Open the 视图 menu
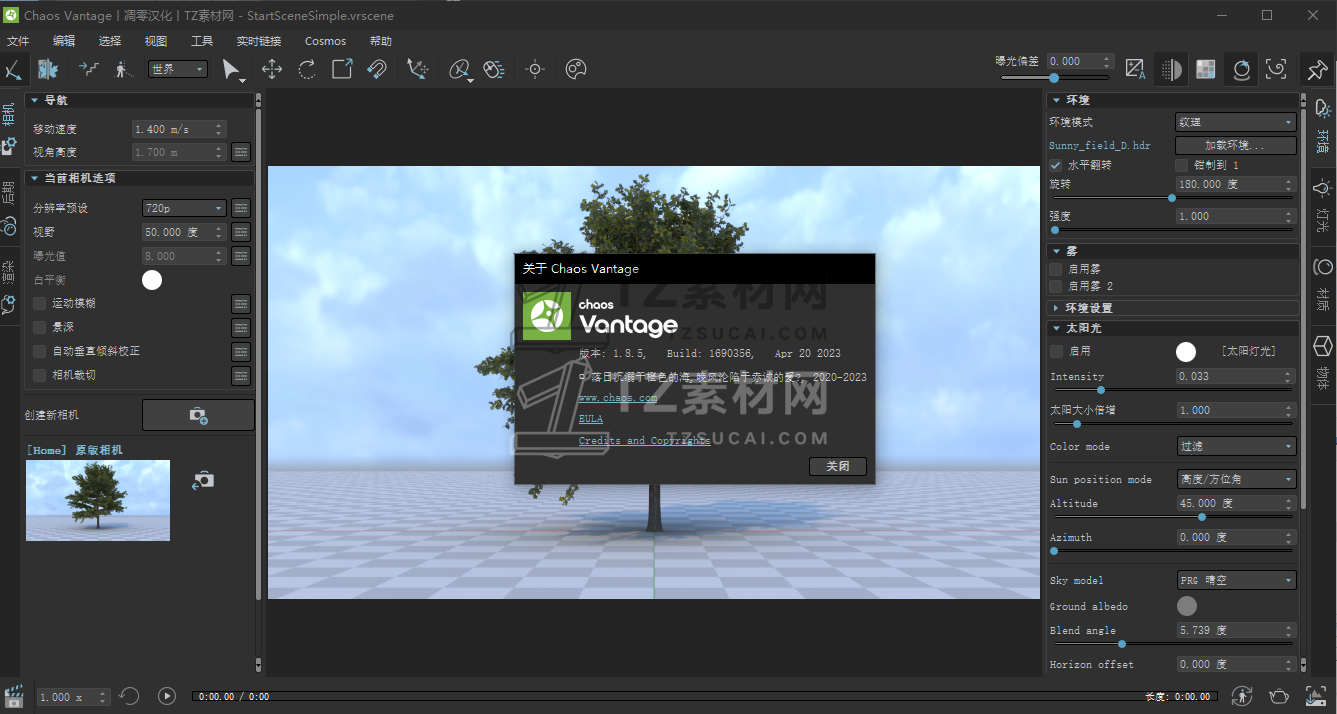The image size is (1337, 714). point(156,41)
